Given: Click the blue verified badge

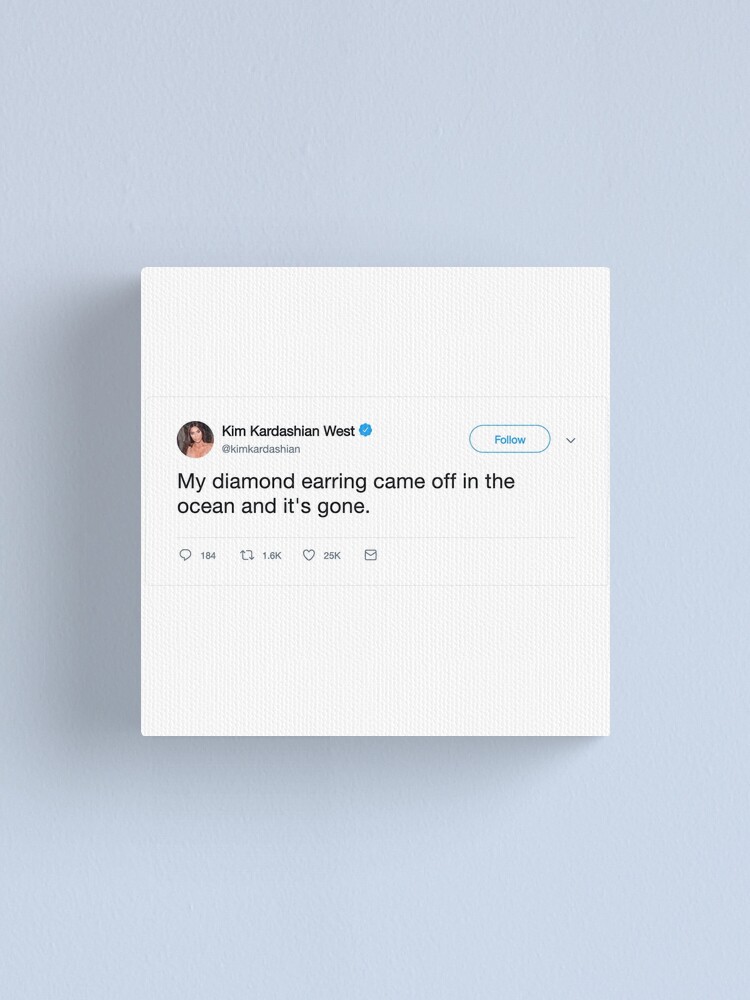Looking at the screenshot, I should pyautogui.click(x=365, y=430).
